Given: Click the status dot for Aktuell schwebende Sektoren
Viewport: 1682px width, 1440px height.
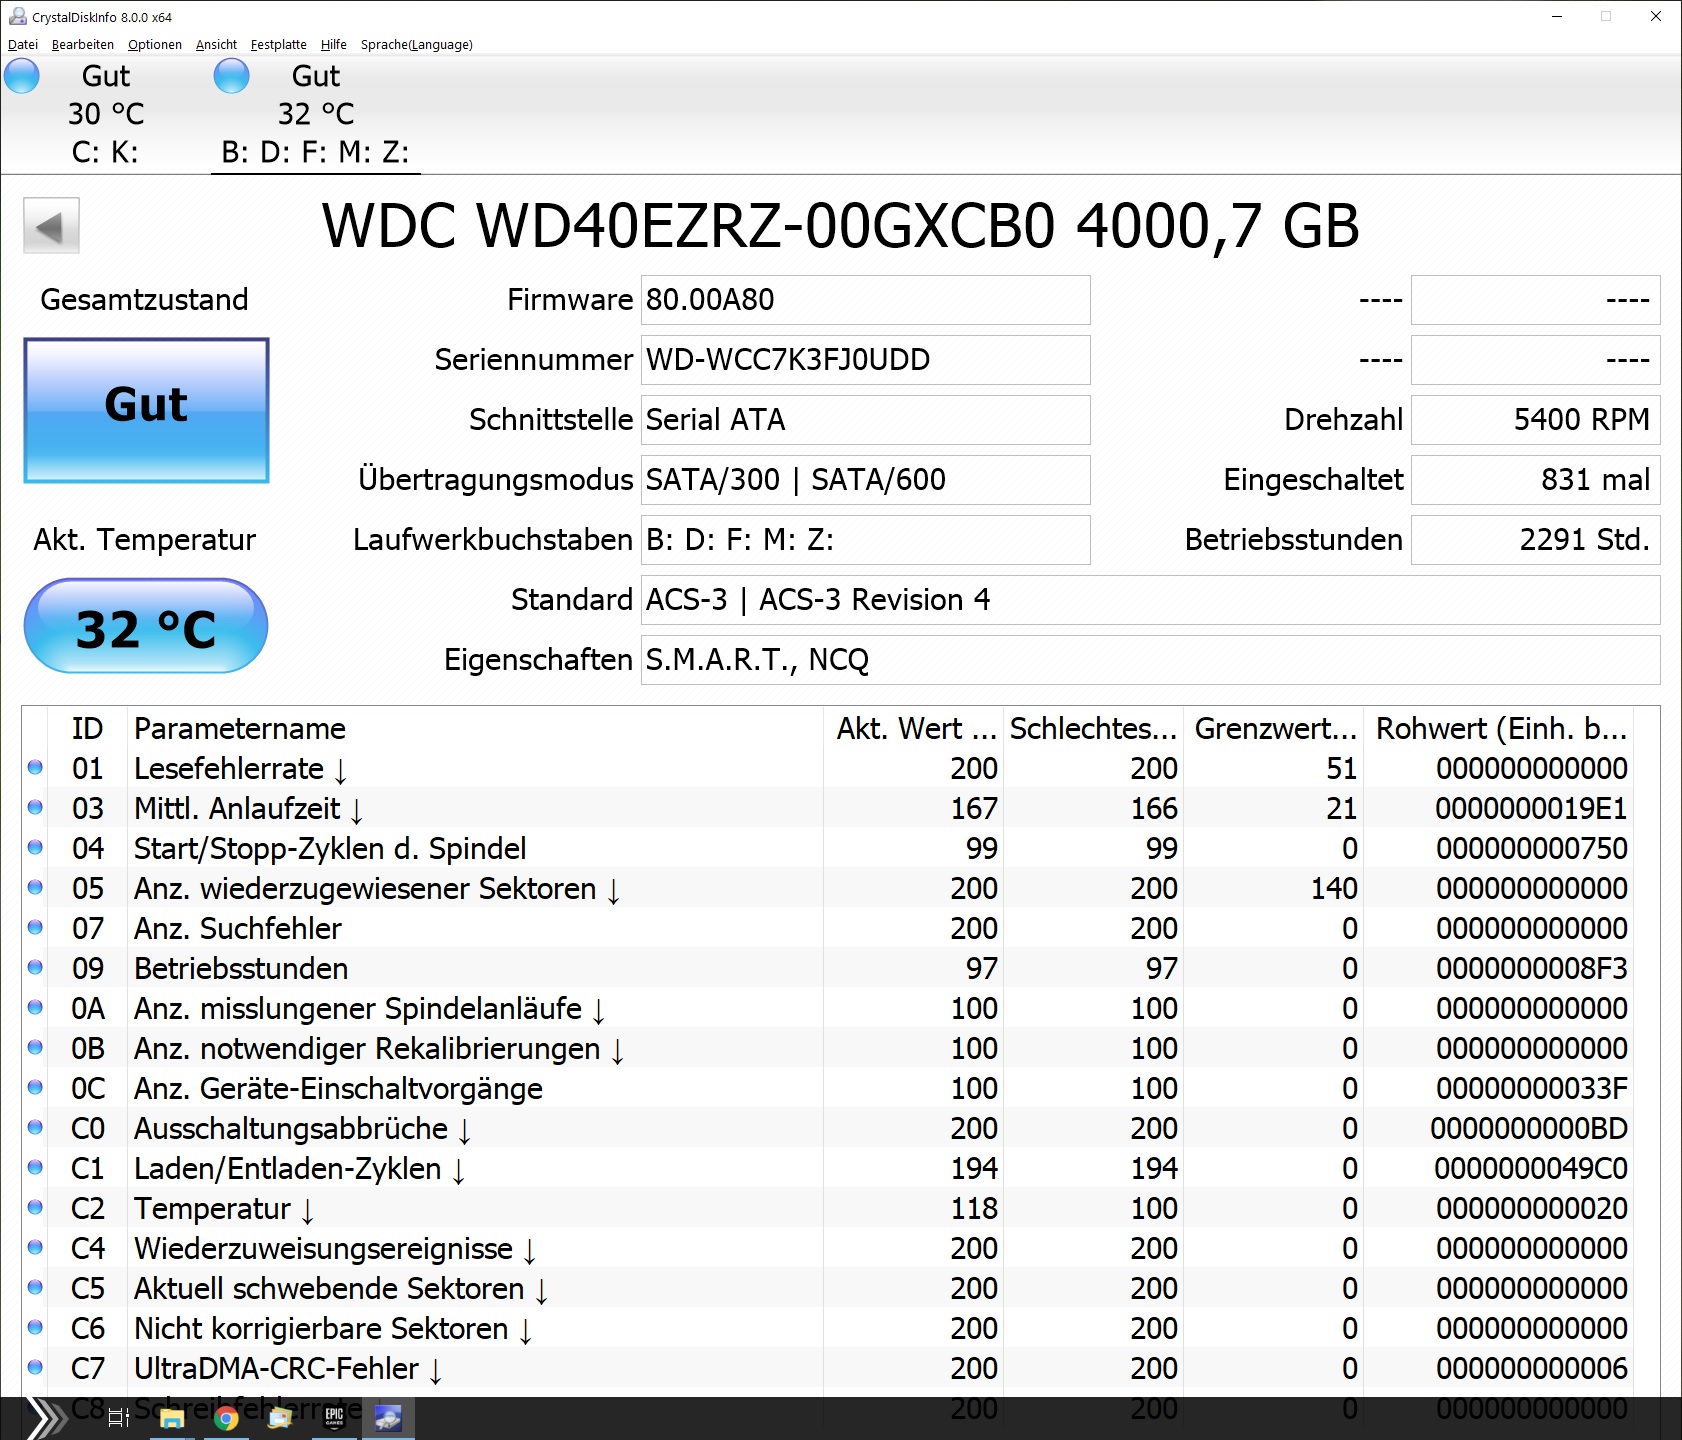Looking at the screenshot, I should [x=35, y=1287].
